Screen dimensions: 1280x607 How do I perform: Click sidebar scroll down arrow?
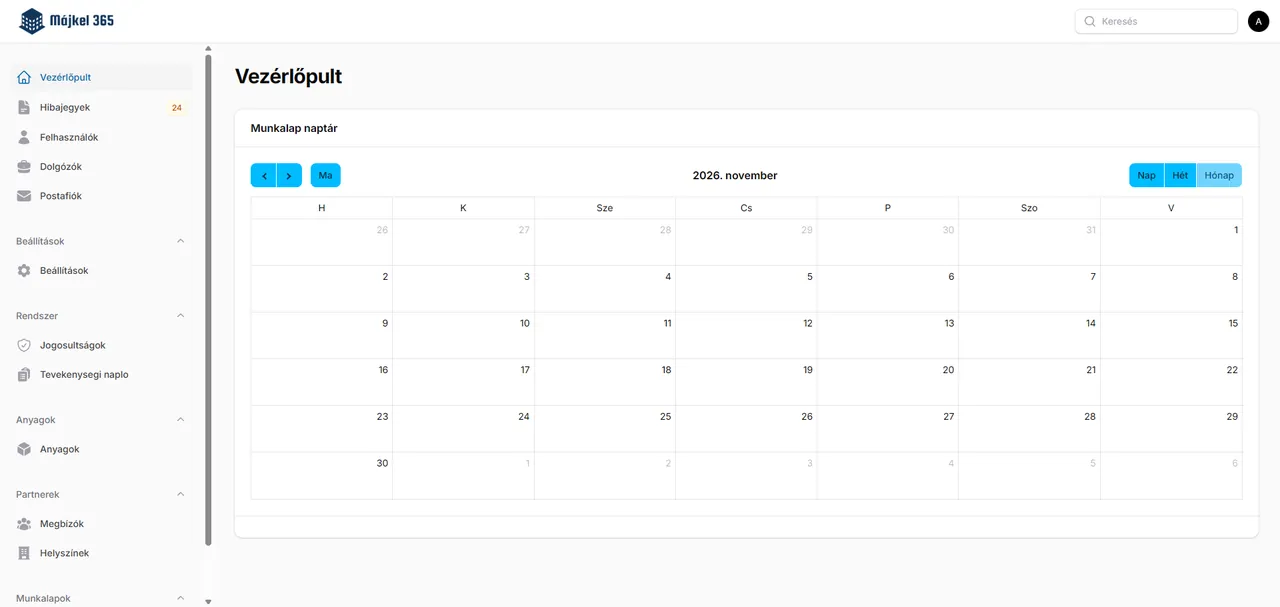(208, 601)
